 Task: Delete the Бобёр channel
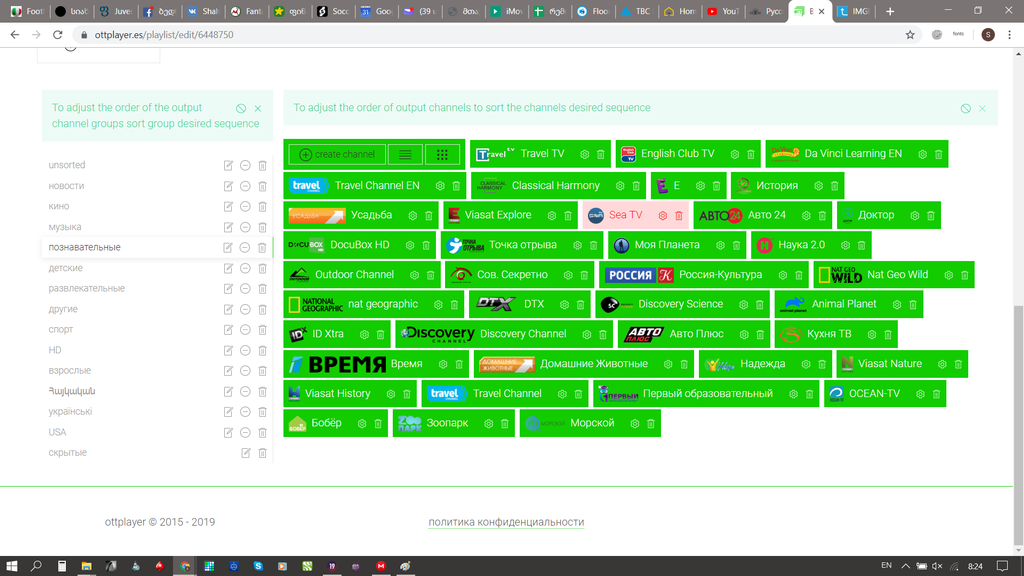378,424
